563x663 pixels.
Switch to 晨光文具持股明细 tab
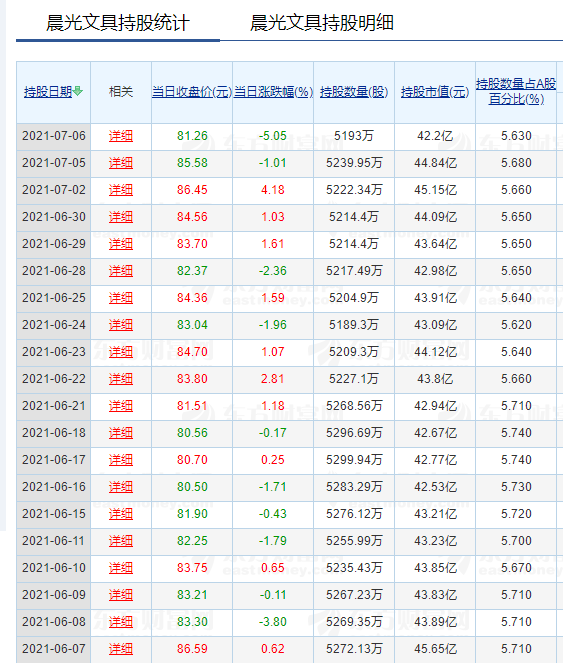point(322,22)
